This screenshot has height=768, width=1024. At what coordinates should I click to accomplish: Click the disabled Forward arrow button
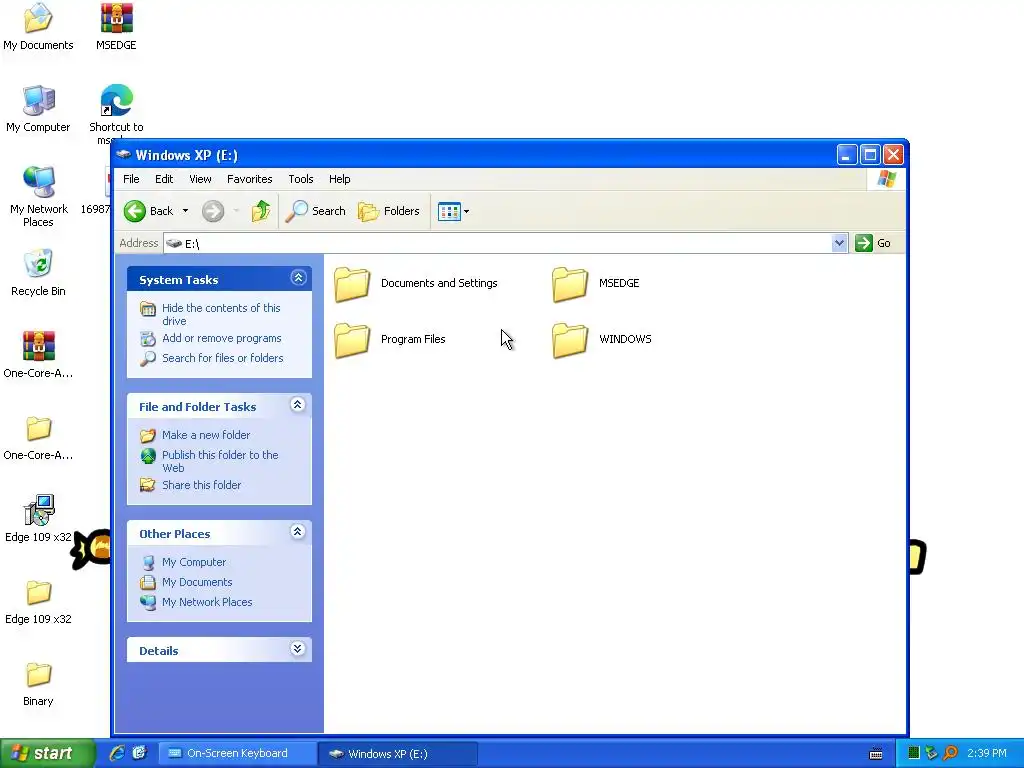tap(213, 211)
